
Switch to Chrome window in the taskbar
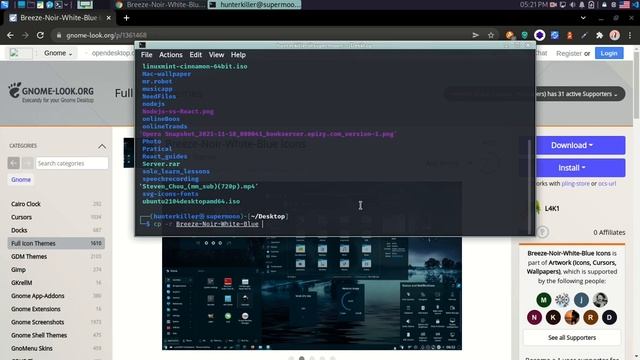tap(160, 5)
